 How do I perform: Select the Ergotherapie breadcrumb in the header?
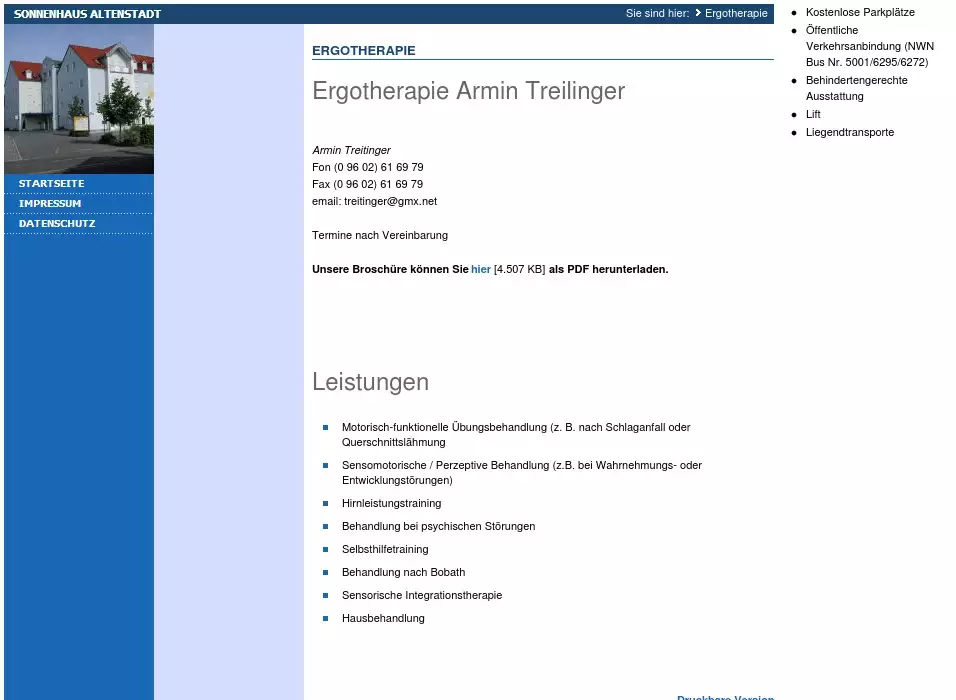coord(736,14)
